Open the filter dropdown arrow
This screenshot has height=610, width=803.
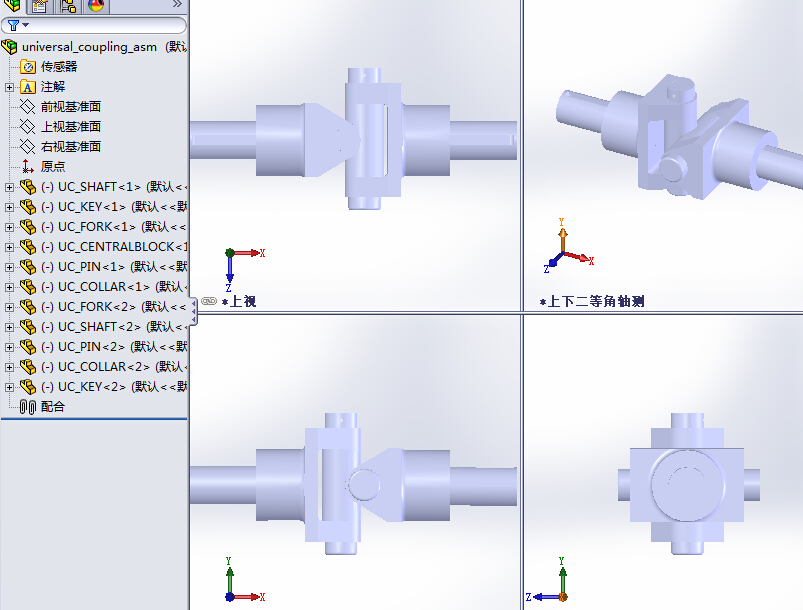click(26, 25)
